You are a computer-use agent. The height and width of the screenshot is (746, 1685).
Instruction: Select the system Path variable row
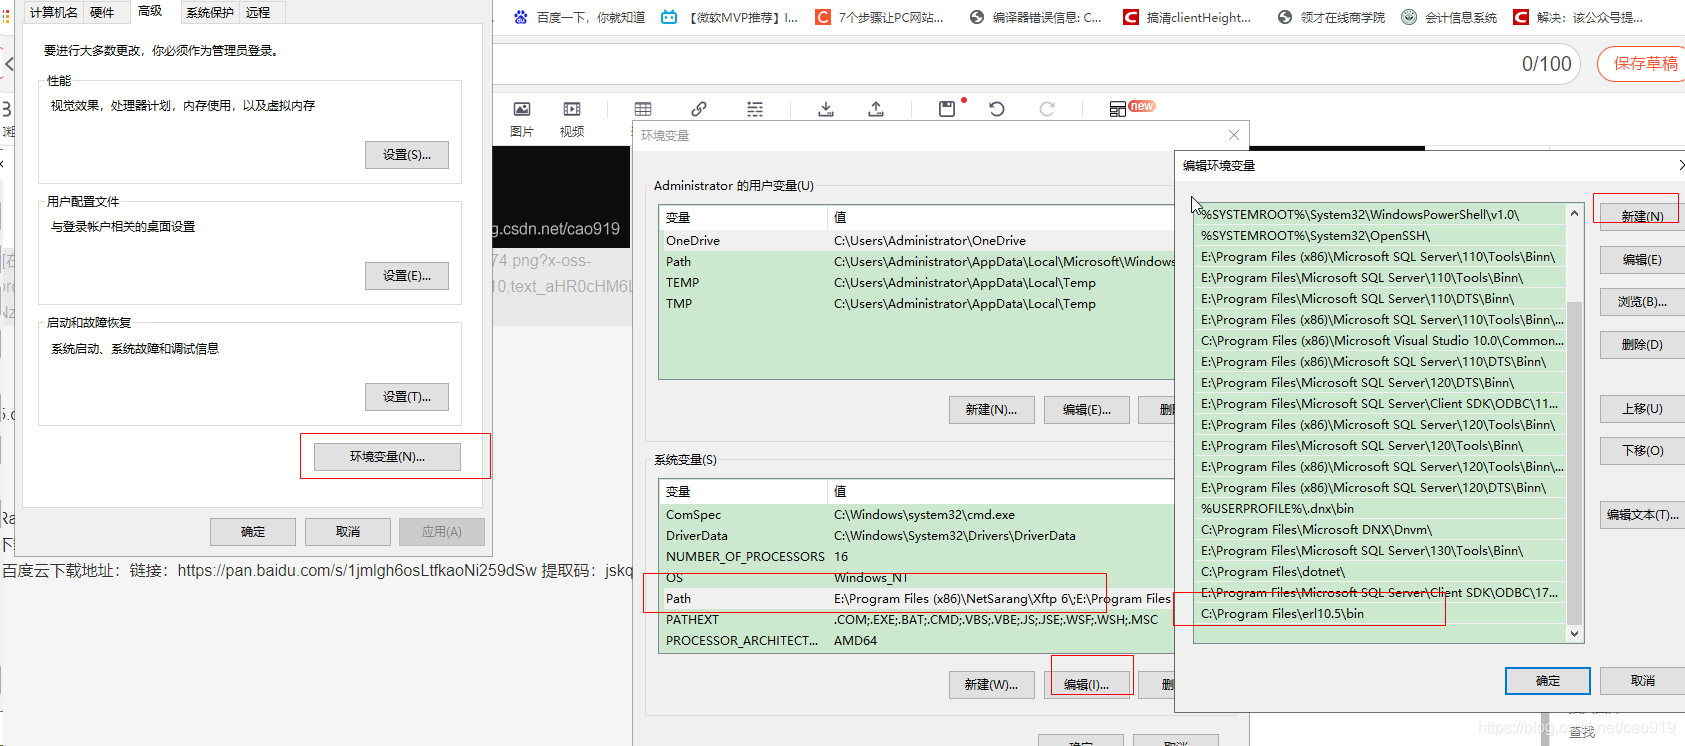click(917, 599)
